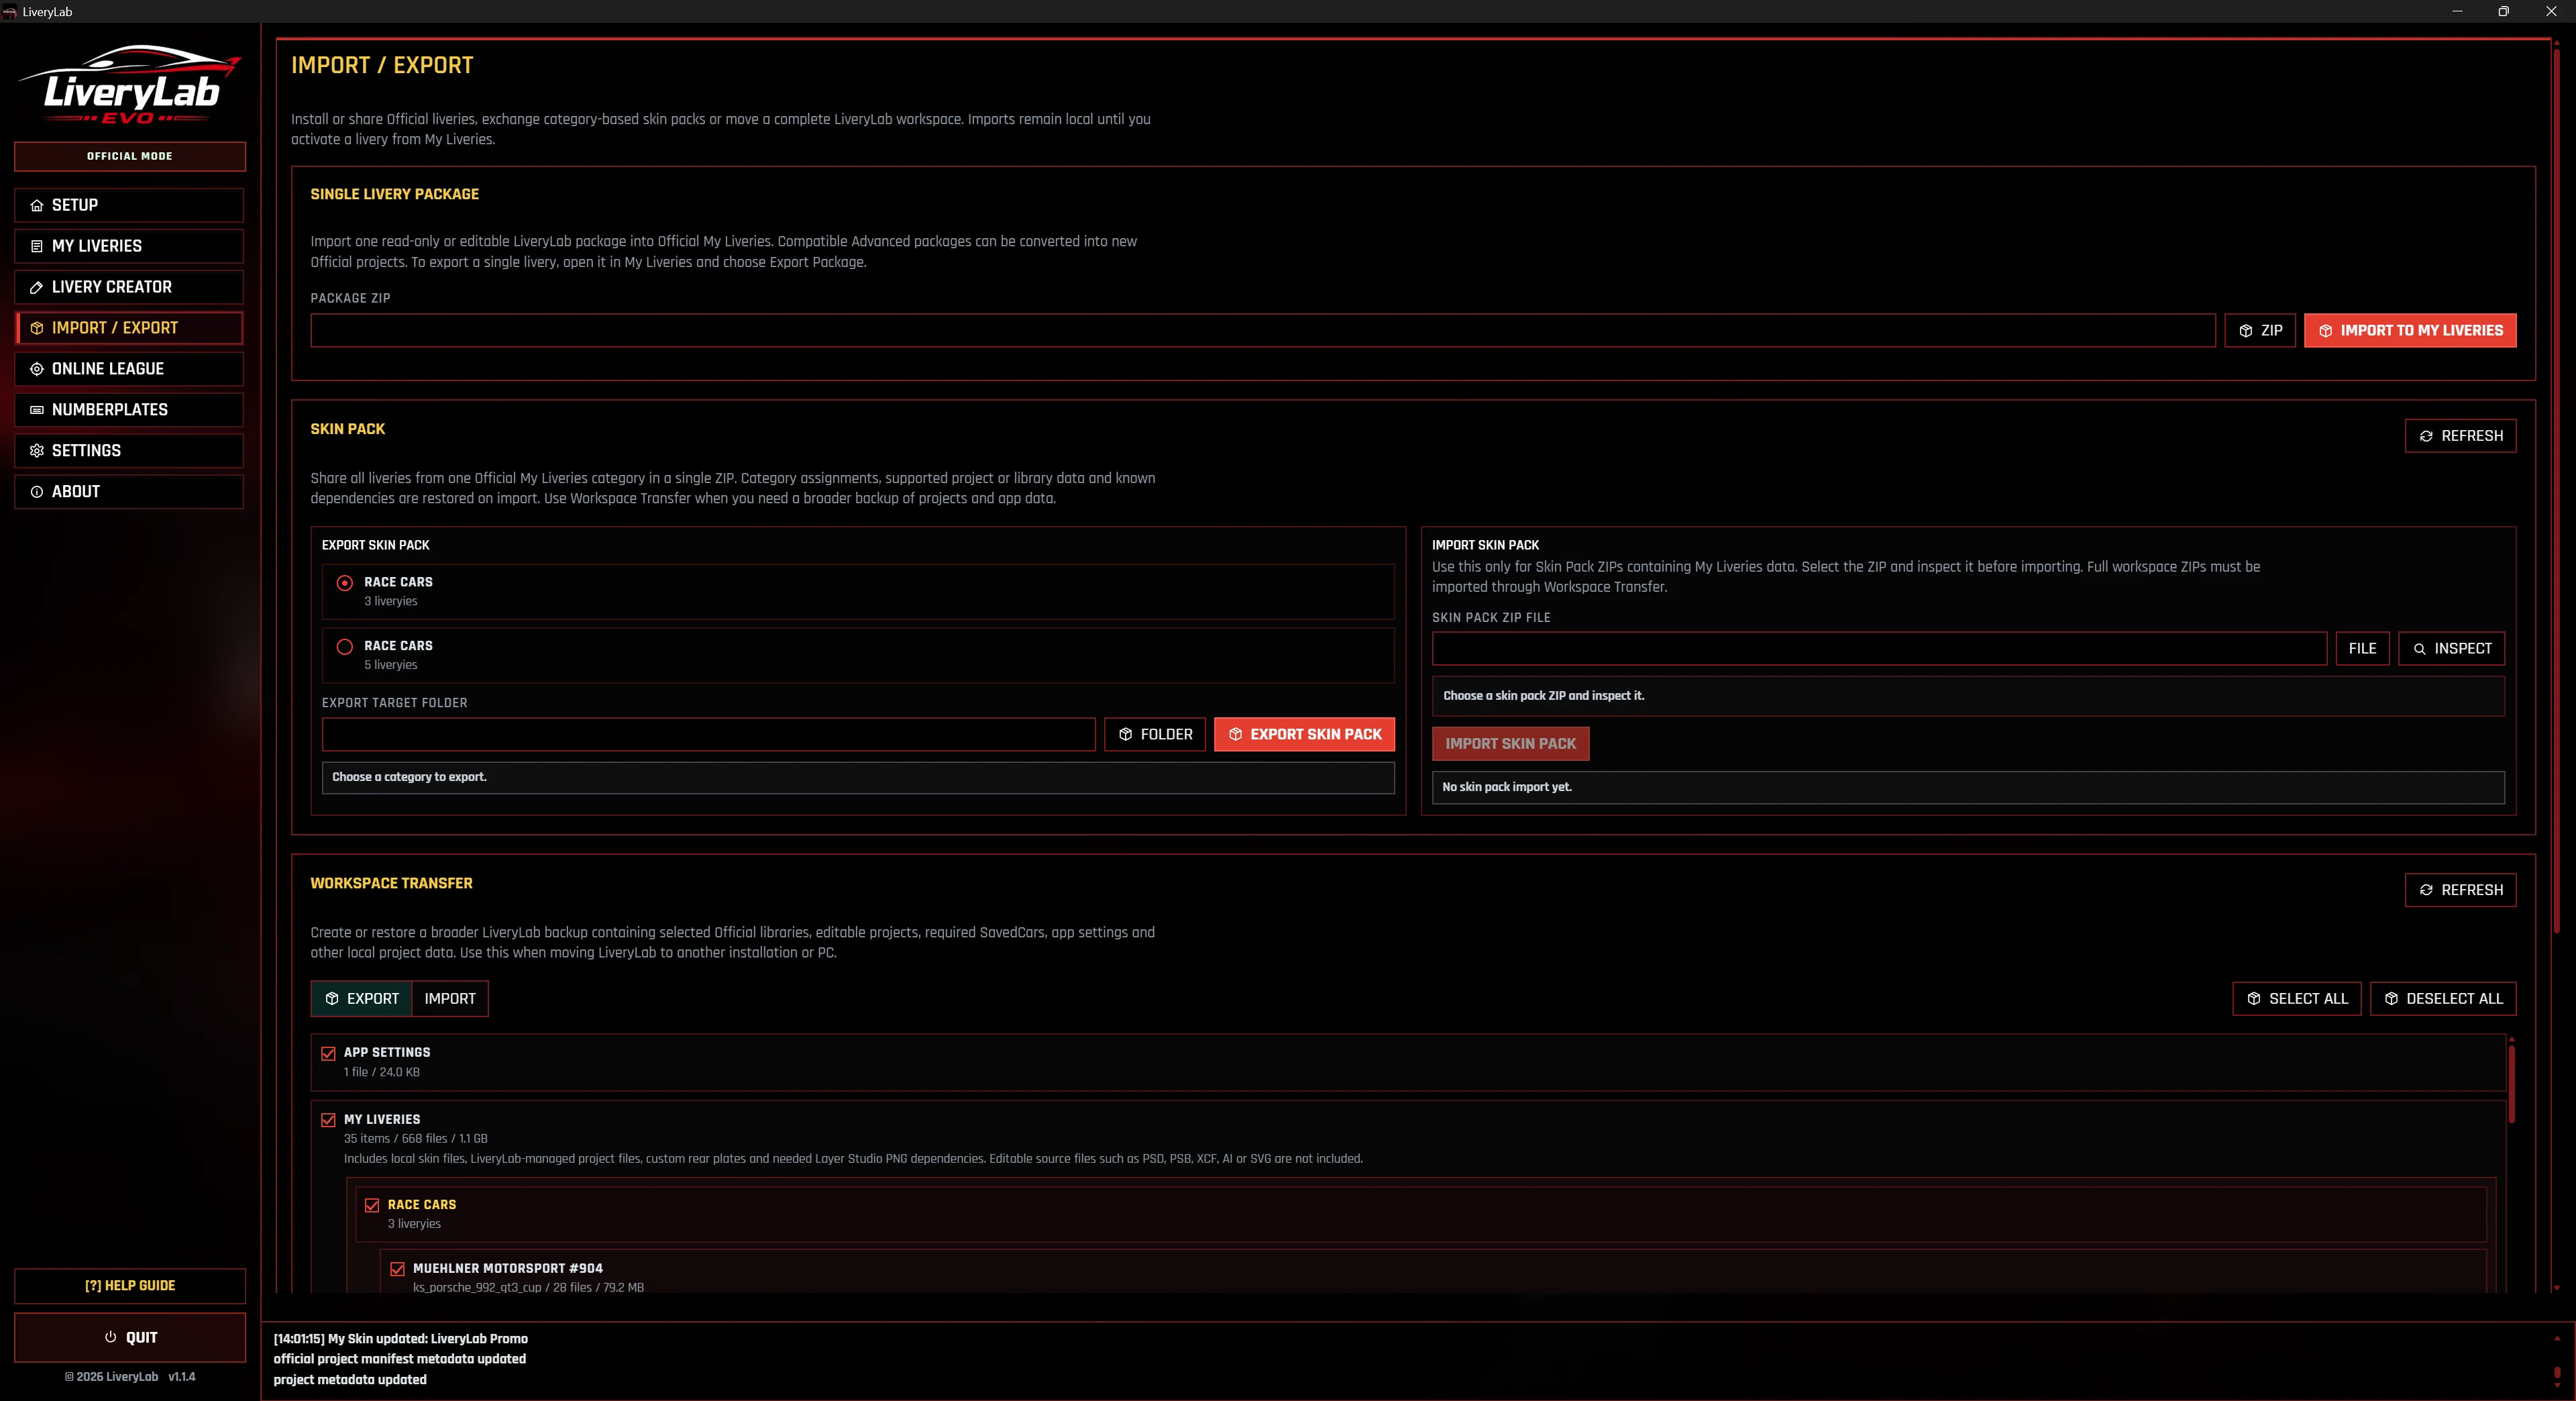Click the log line 'My Skin updated: LiveryLab Promo'

(x=401, y=1339)
